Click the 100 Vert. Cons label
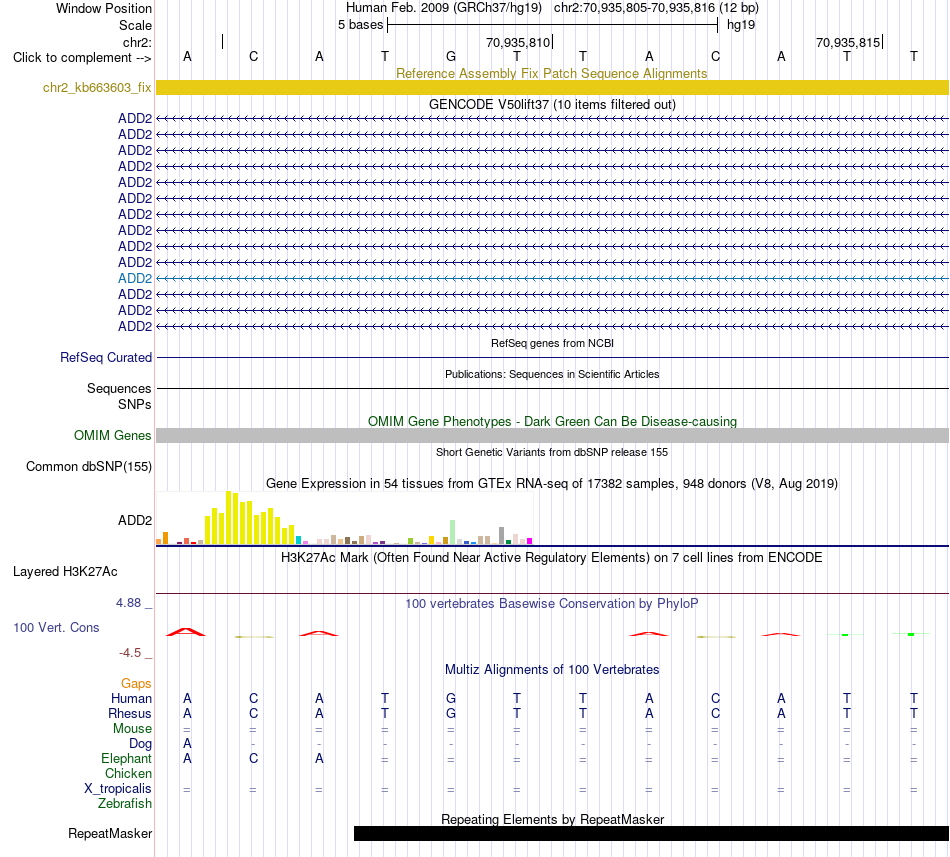 point(56,627)
